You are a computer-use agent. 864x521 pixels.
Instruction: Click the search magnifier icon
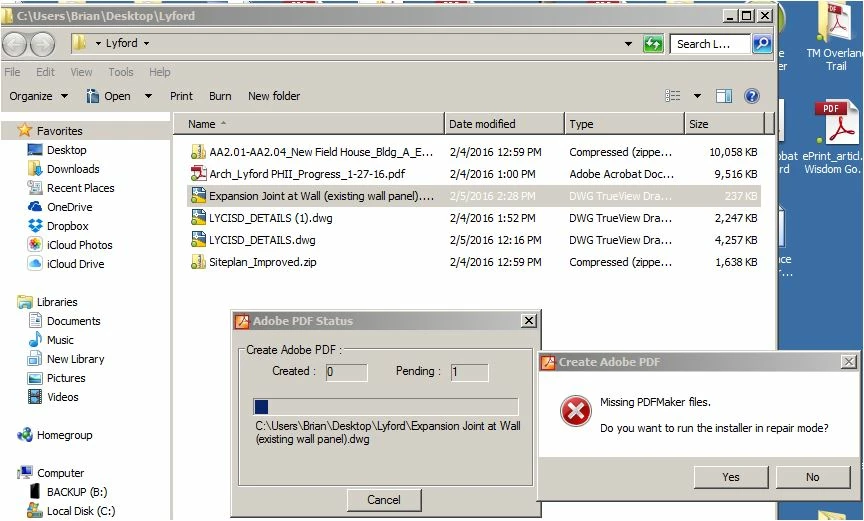click(x=762, y=44)
